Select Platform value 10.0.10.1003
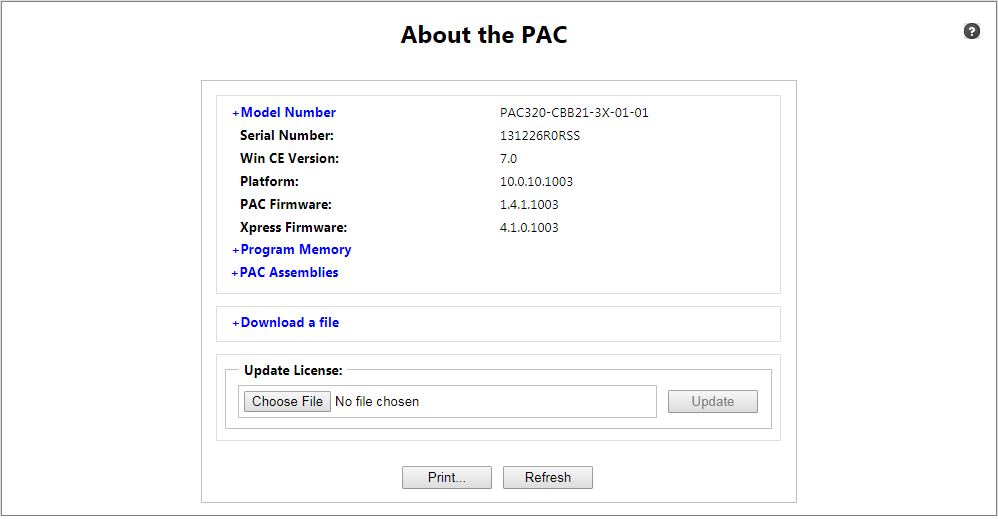998x519 pixels. tap(536, 181)
